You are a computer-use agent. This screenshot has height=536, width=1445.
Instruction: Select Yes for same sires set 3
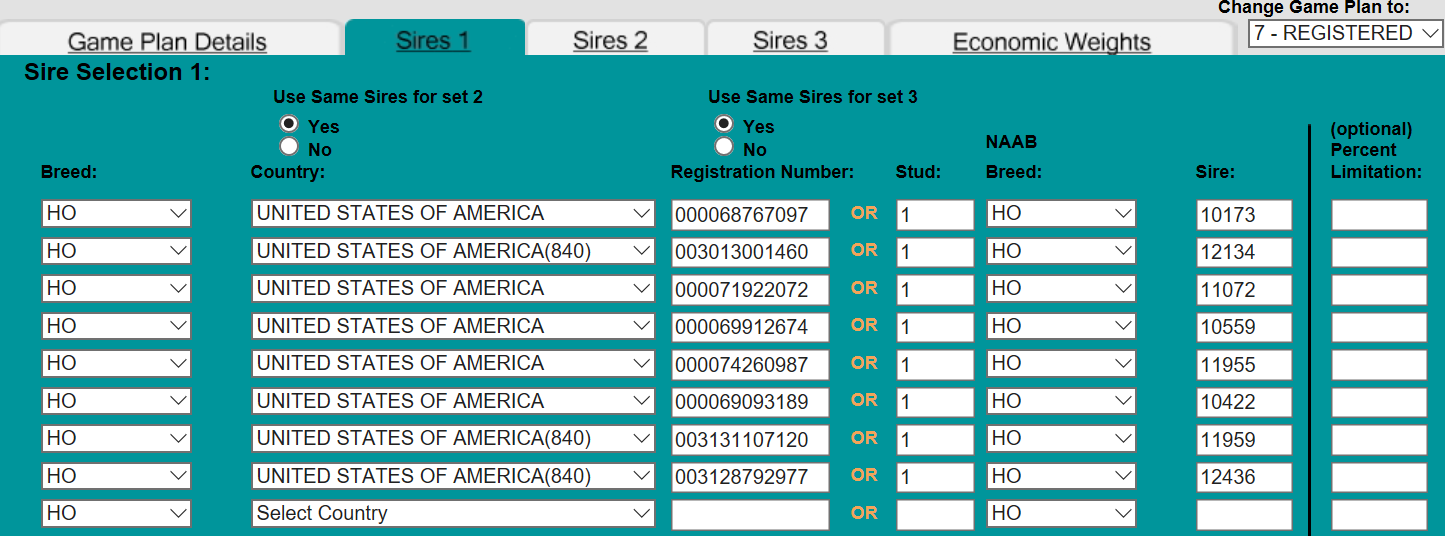(724, 124)
